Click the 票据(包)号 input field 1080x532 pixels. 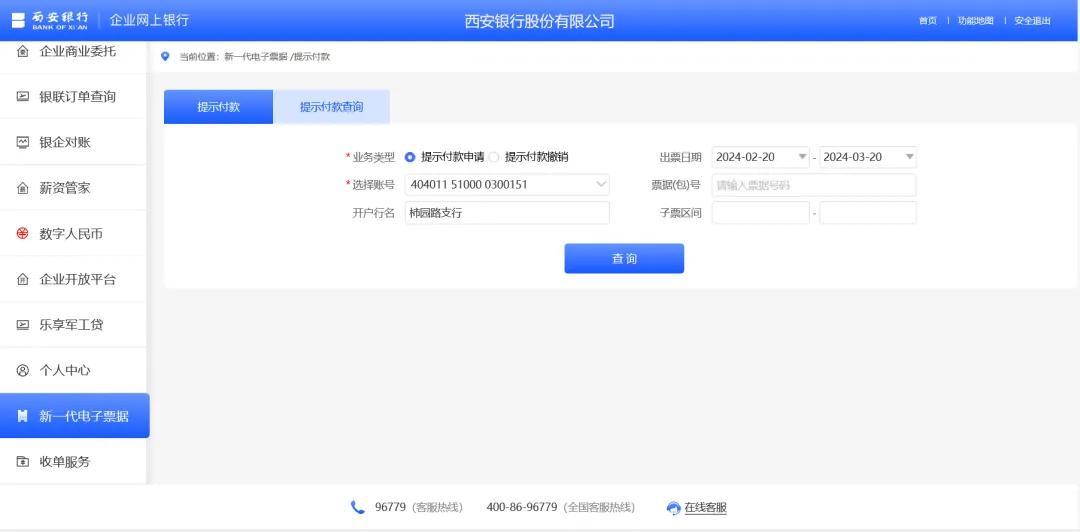[814, 185]
